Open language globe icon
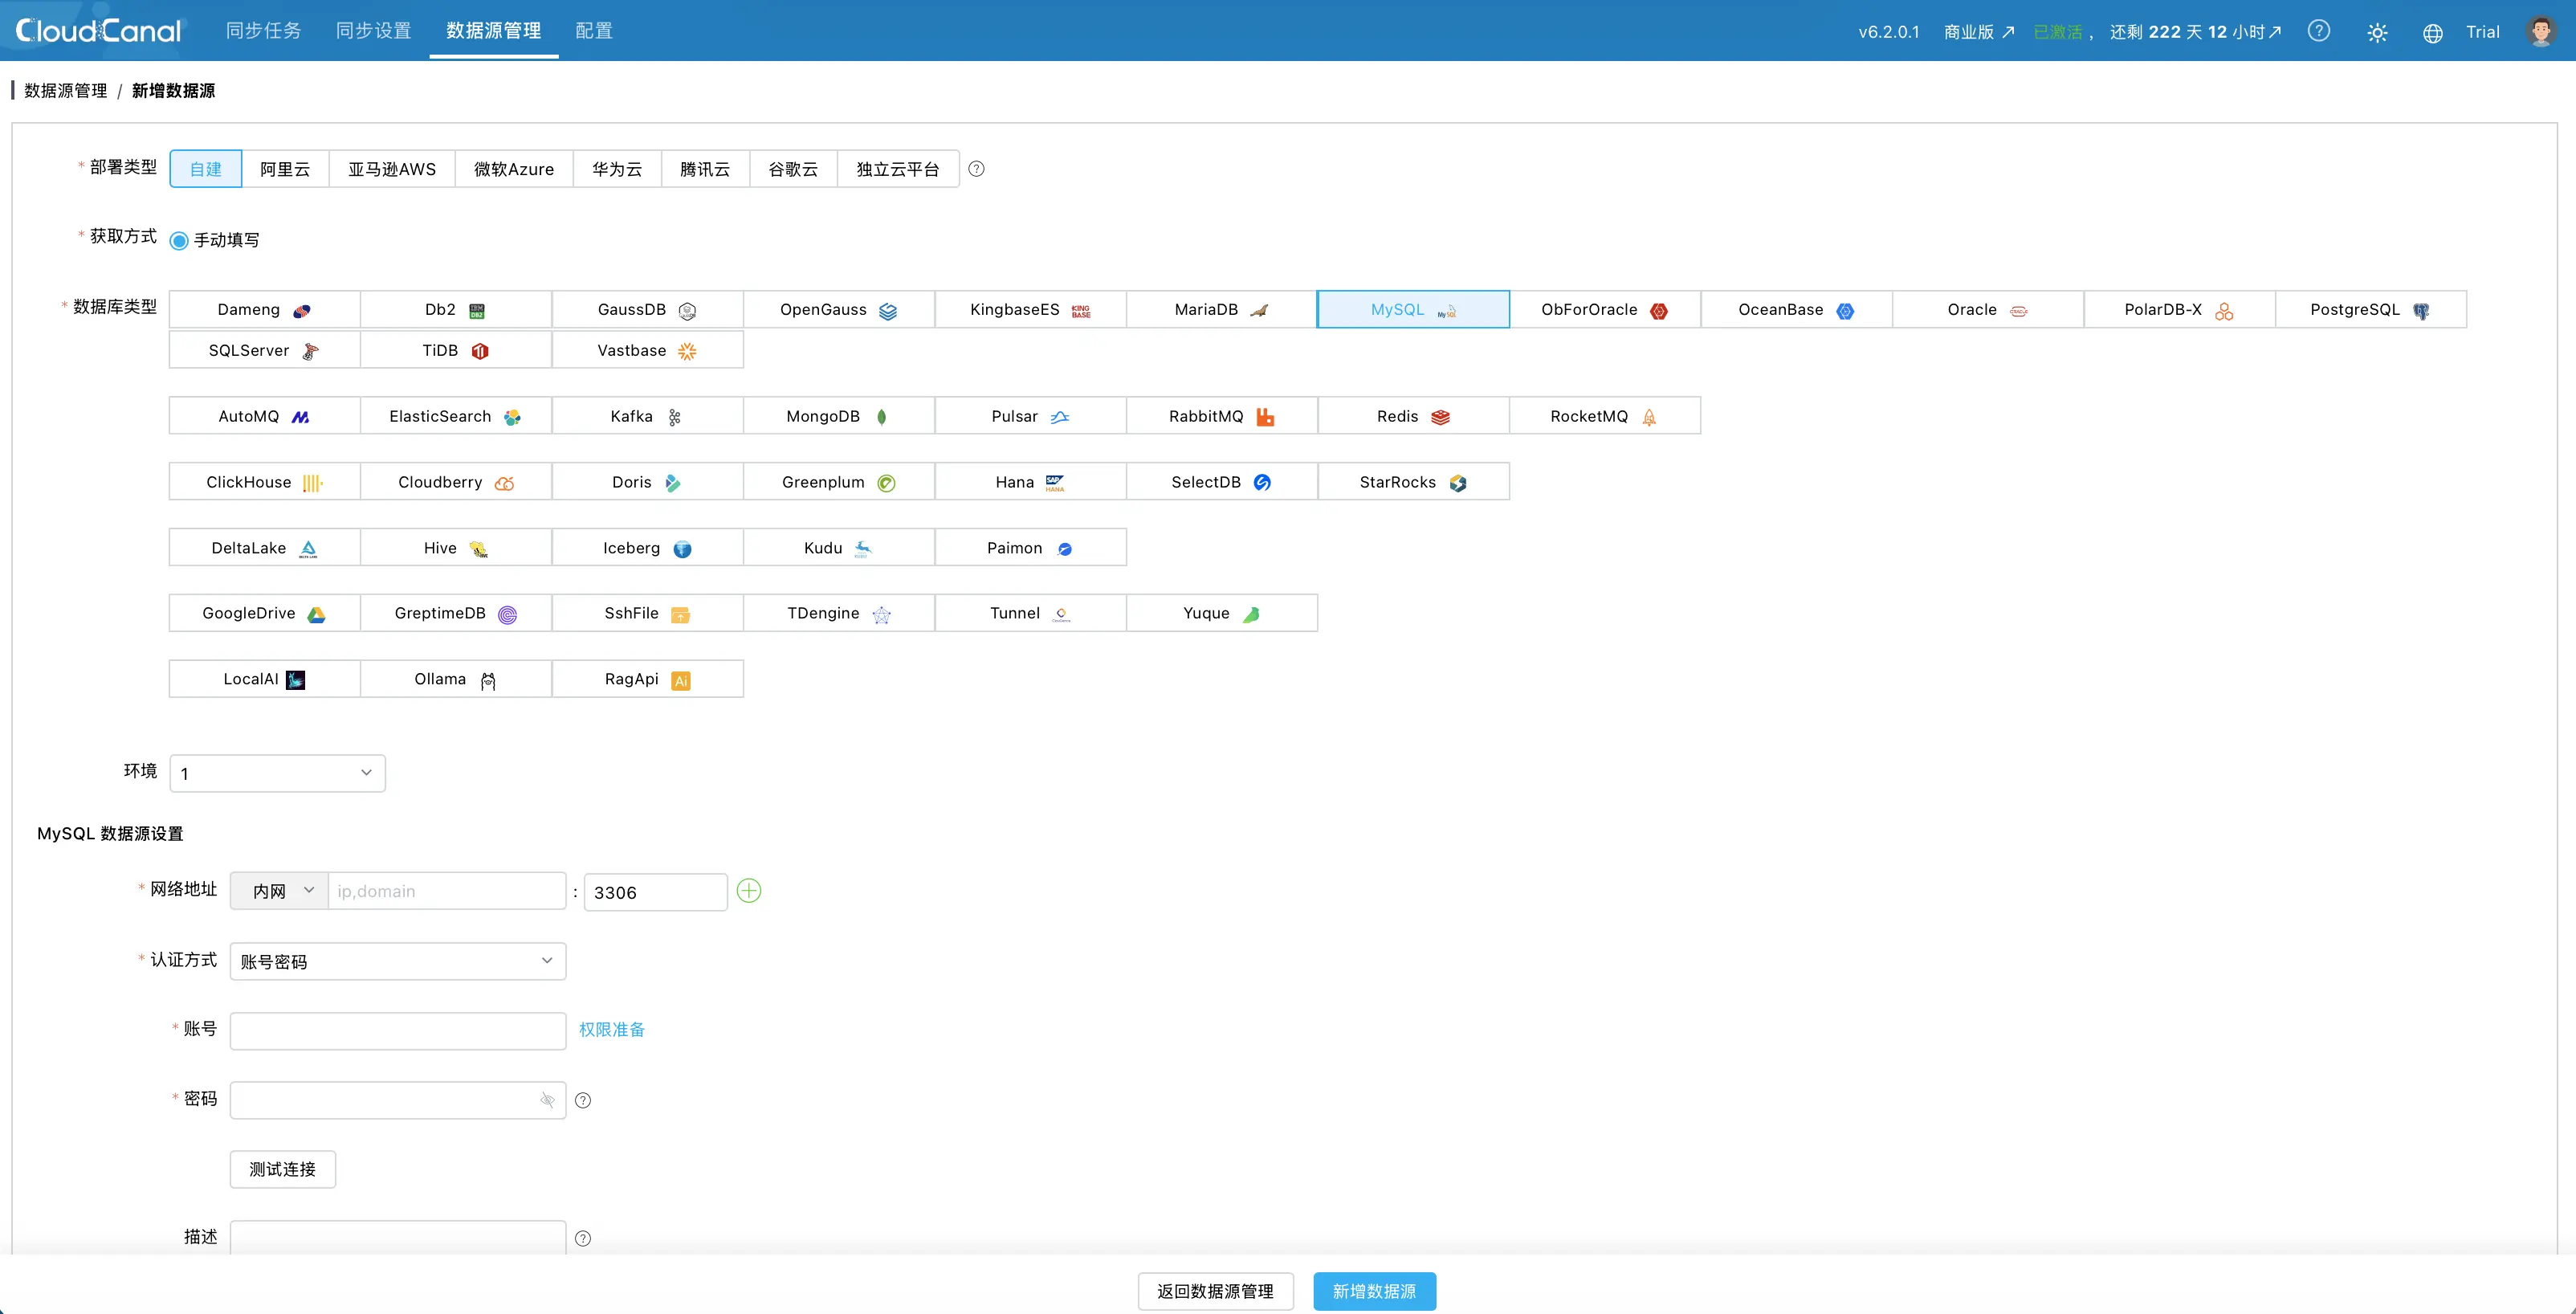This screenshot has height=1314, width=2576. click(2432, 32)
